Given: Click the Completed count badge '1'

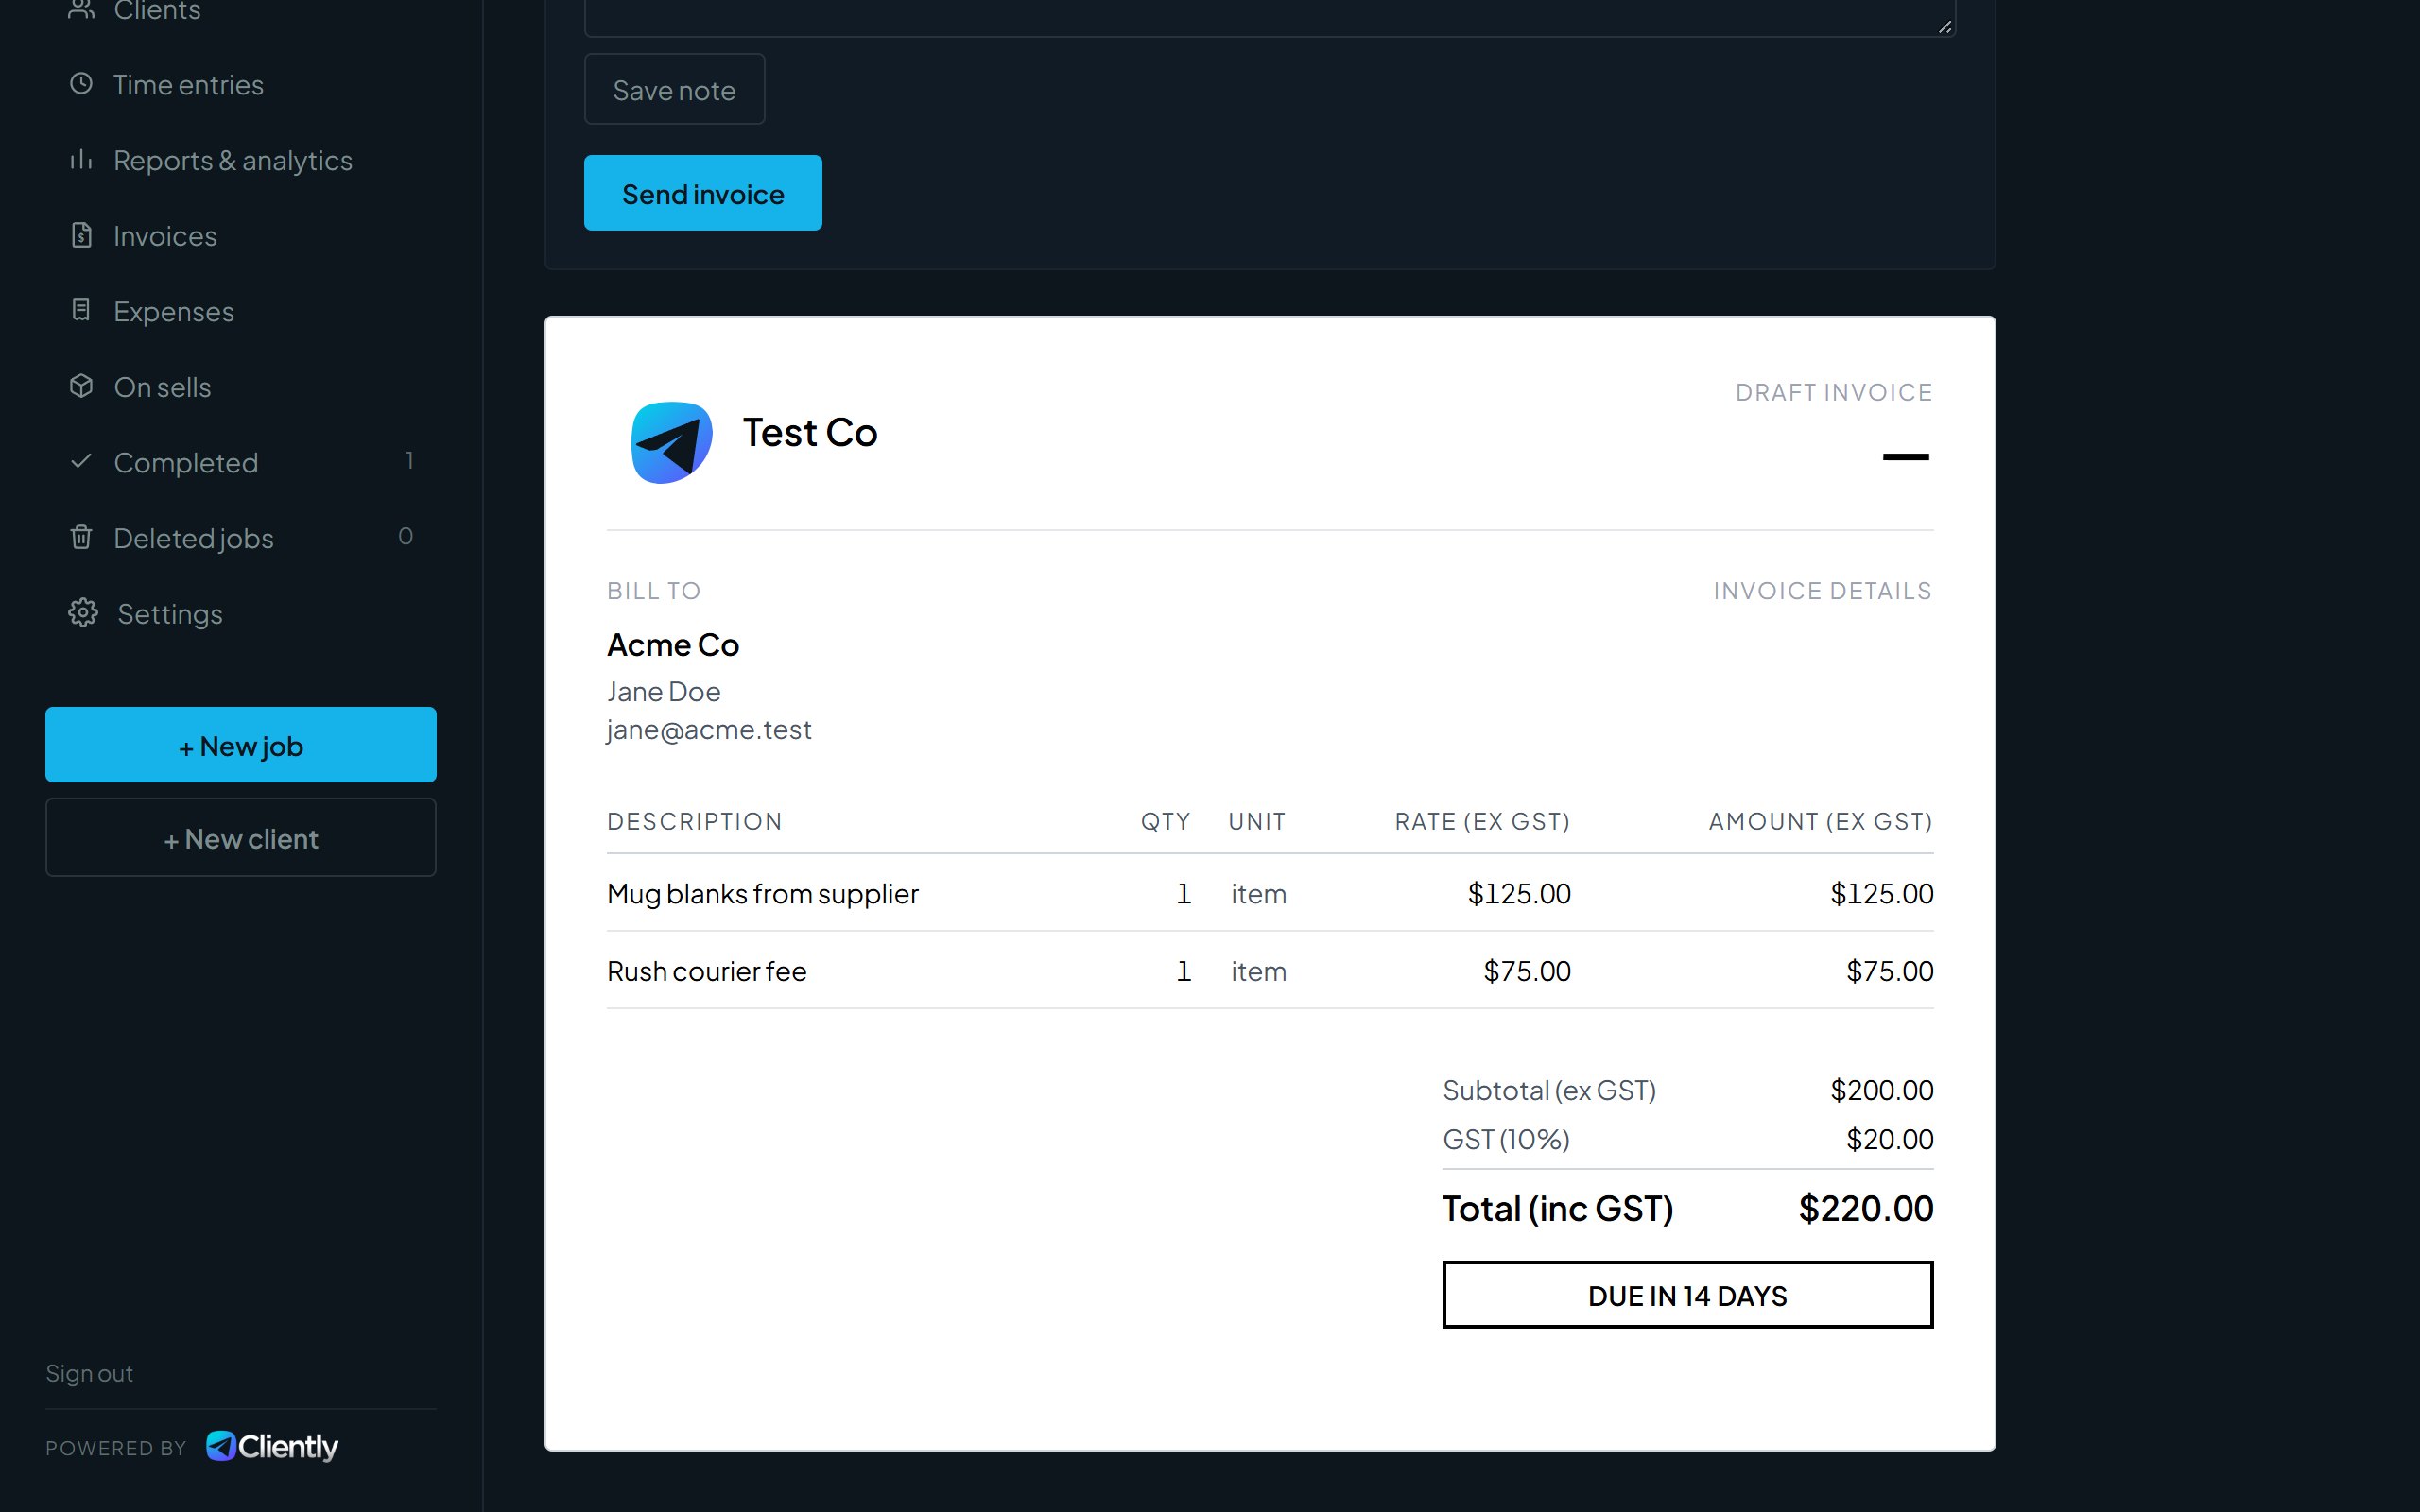Looking at the screenshot, I should tap(409, 460).
